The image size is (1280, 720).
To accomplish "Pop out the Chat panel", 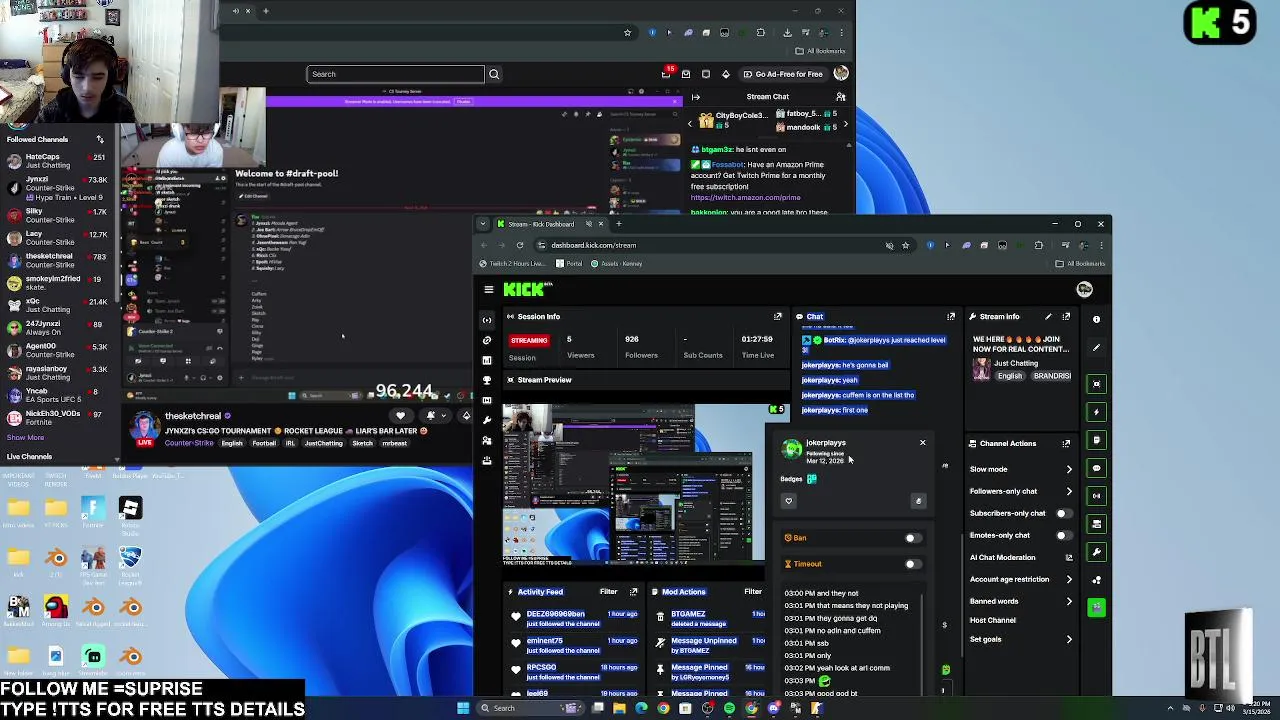I will pyautogui.click(x=951, y=316).
